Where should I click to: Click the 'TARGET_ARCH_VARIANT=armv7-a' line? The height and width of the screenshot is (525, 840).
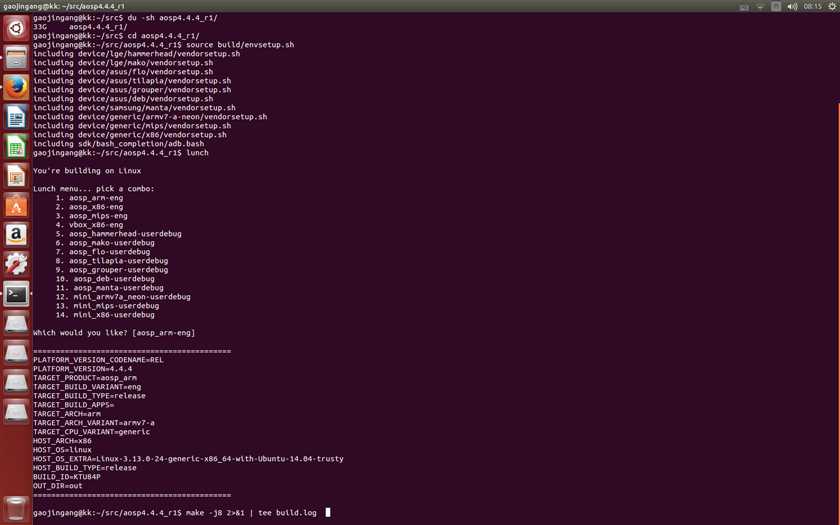coord(94,423)
